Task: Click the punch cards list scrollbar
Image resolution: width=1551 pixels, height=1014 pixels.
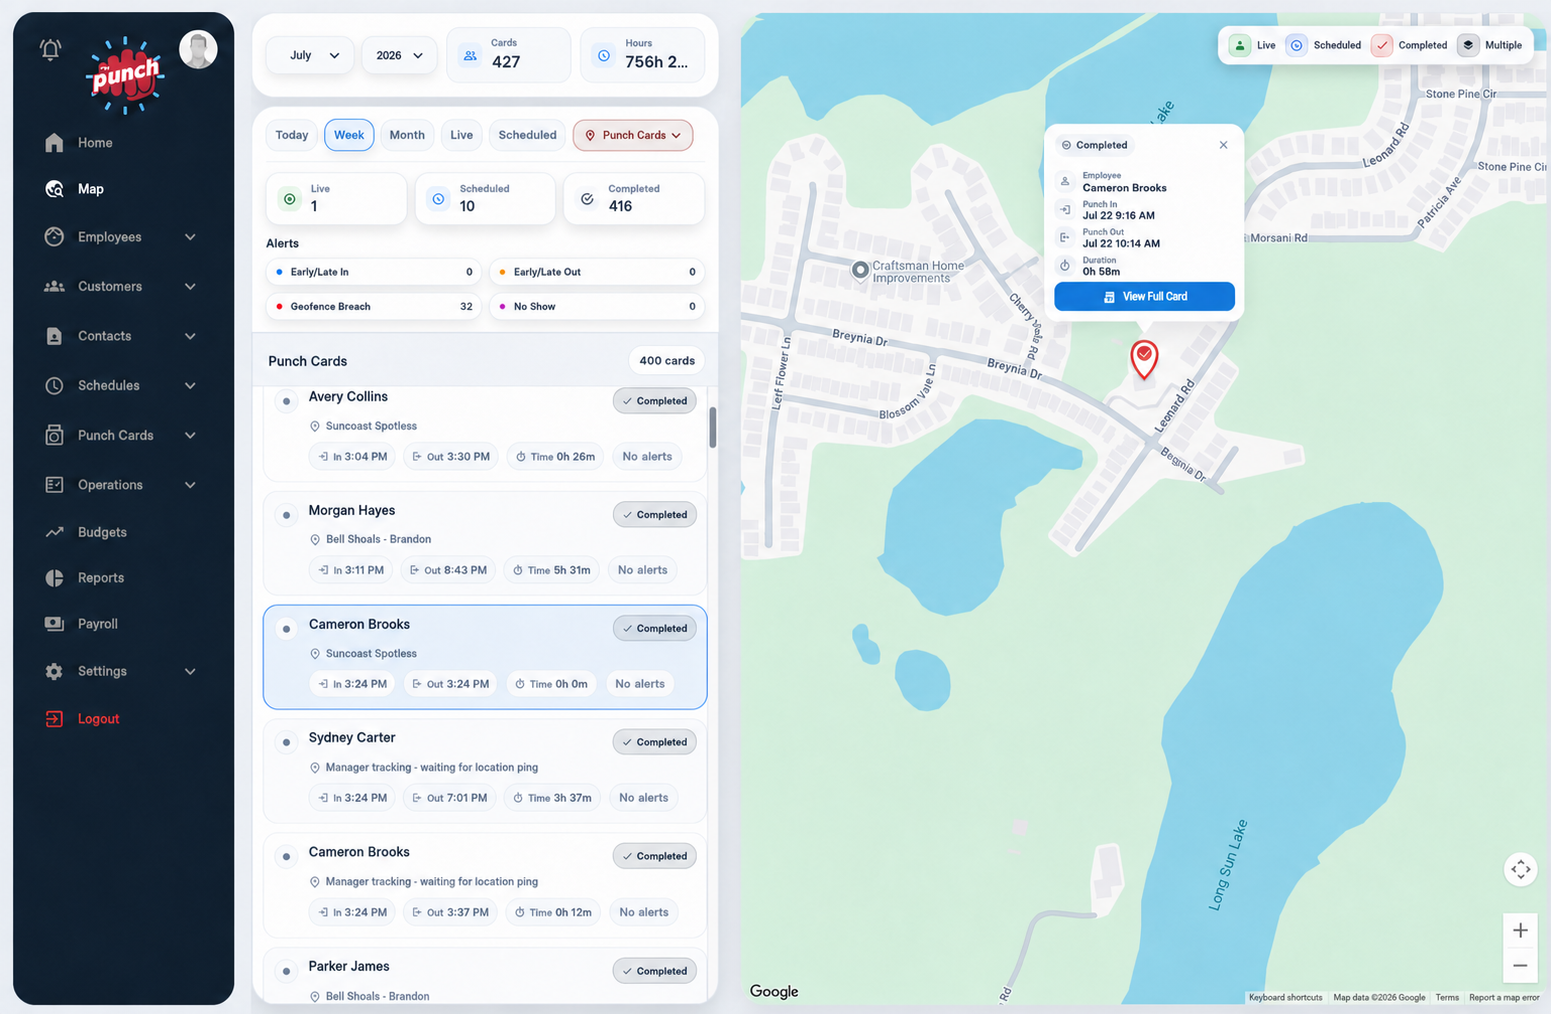Action: click(712, 427)
